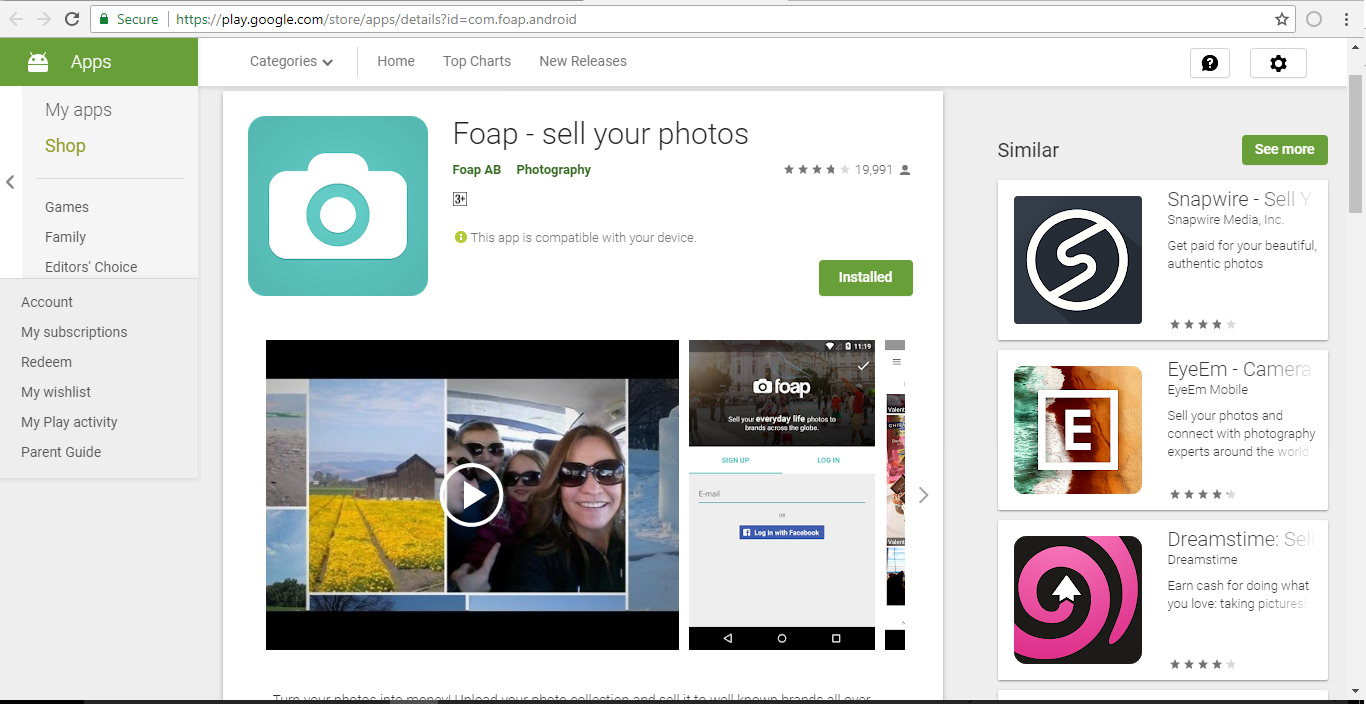Screen dimensions: 1366x704
Task: Open My Play activity link
Action: click(x=69, y=422)
